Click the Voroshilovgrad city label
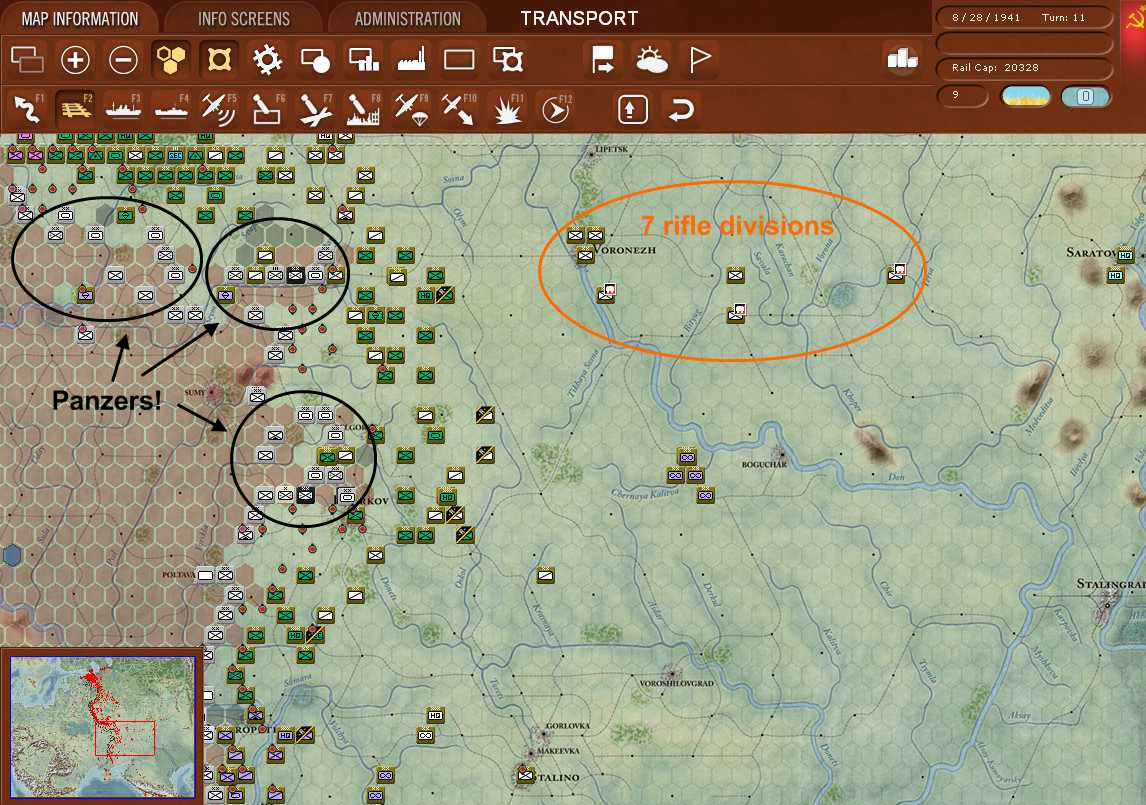 pos(676,684)
